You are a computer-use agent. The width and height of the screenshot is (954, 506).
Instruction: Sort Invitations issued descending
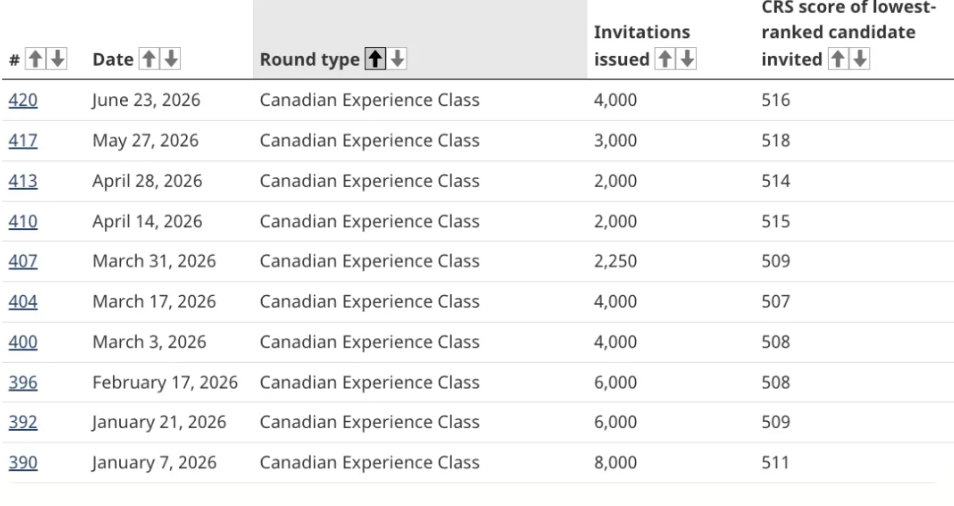[x=686, y=59]
